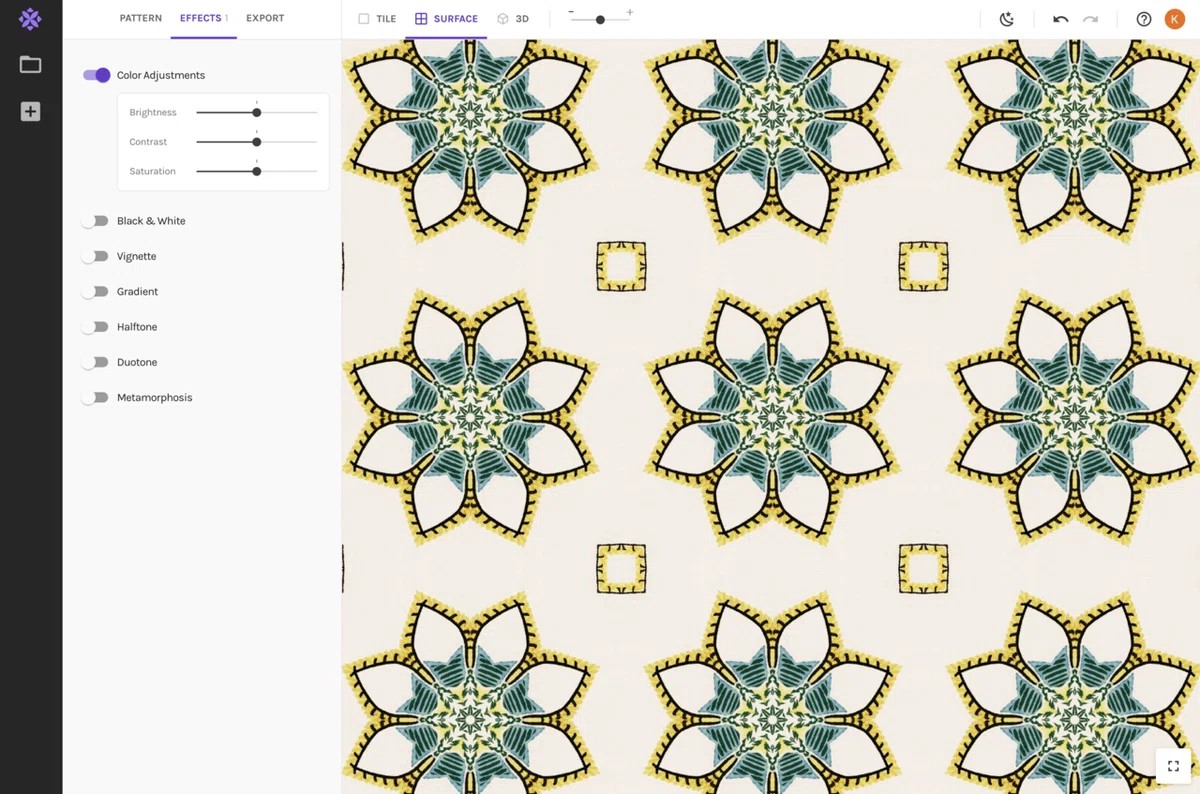Enable the Black & White effect
This screenshot has width=1200, height=794.
tap(95, 221)
